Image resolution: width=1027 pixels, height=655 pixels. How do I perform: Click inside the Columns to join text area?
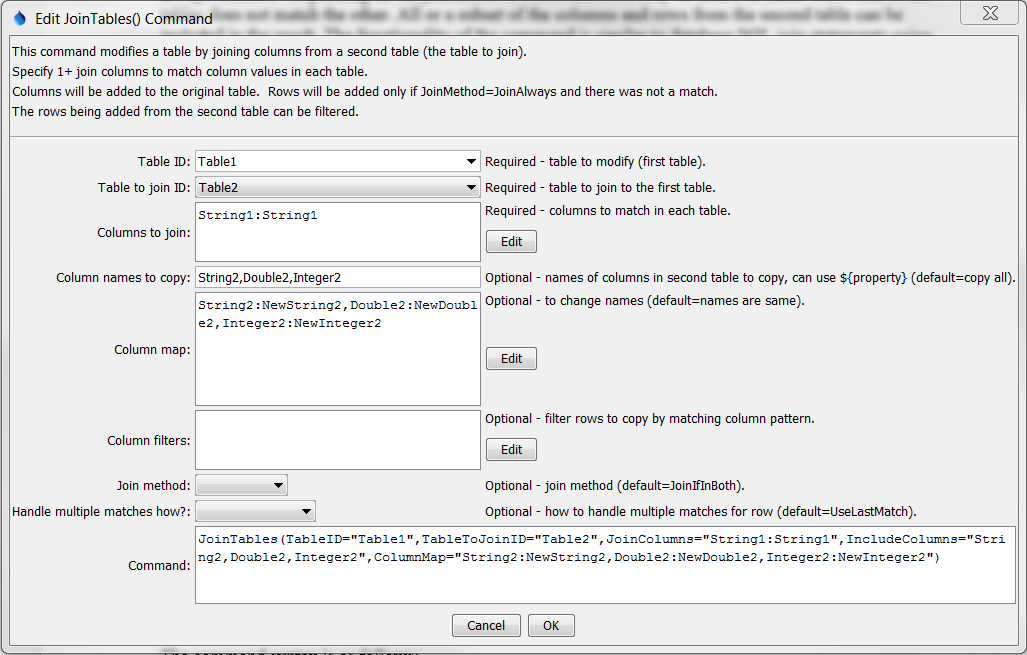click(x=338, y=232)
